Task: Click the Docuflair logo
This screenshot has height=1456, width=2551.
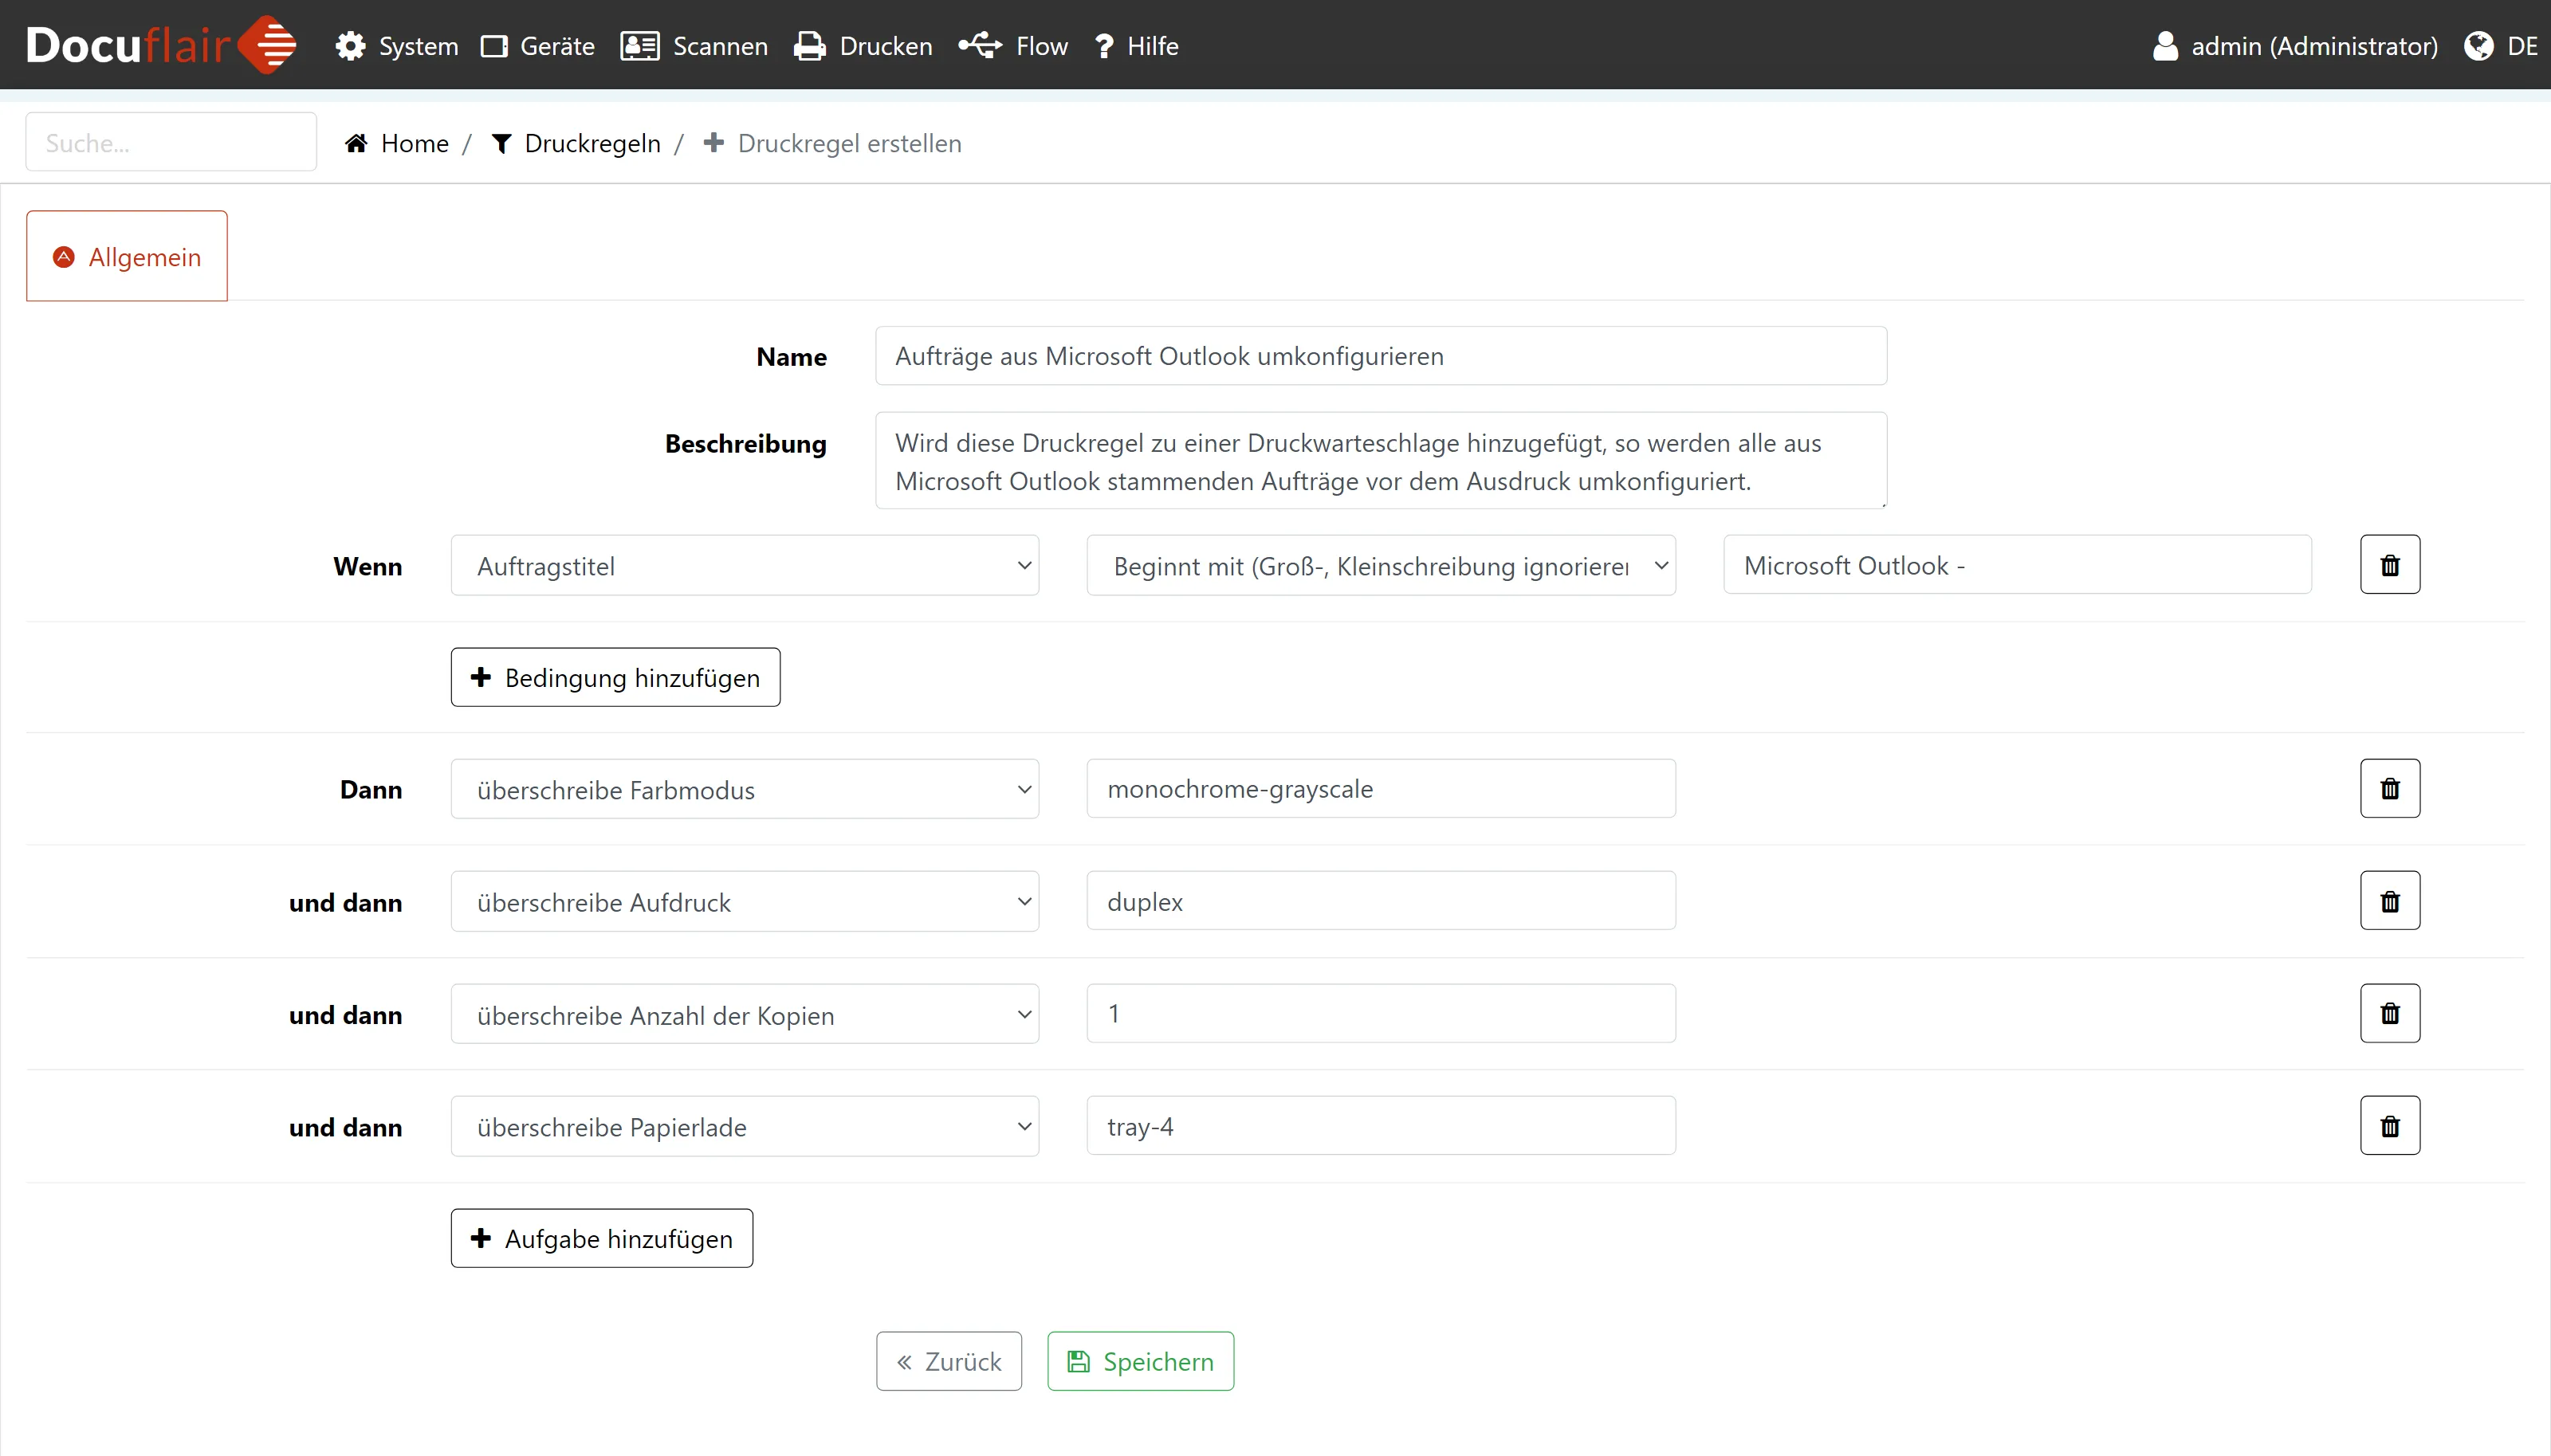Action: click(x=160, y=45)
